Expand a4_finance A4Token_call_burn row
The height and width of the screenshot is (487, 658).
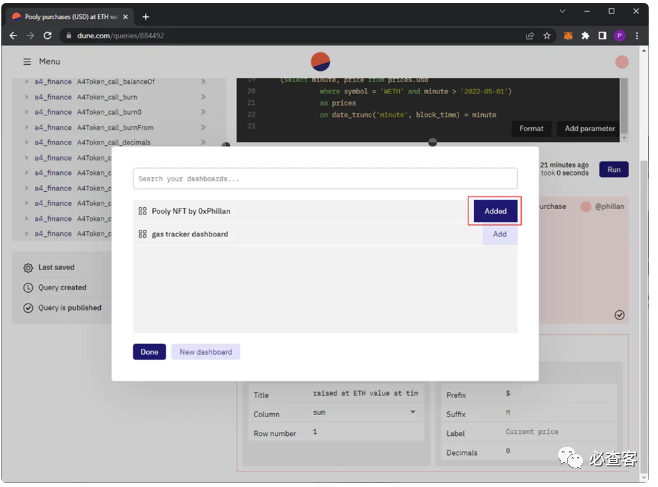(x=27, y=97)
